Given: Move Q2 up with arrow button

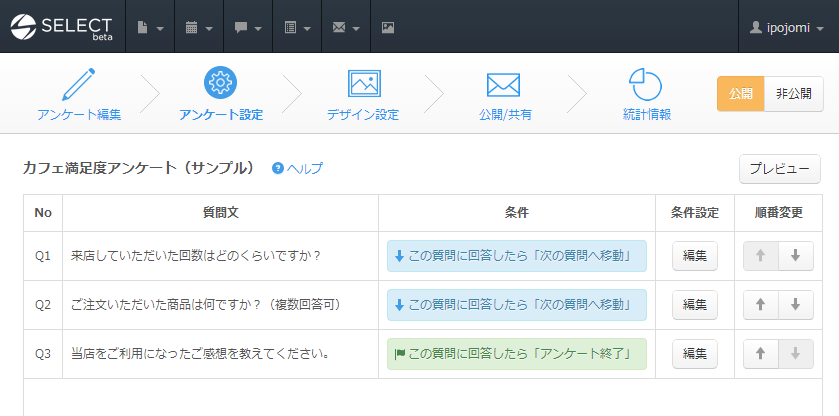Looking at the screenshot, I should pyautogui.click(x=760, y=305).
